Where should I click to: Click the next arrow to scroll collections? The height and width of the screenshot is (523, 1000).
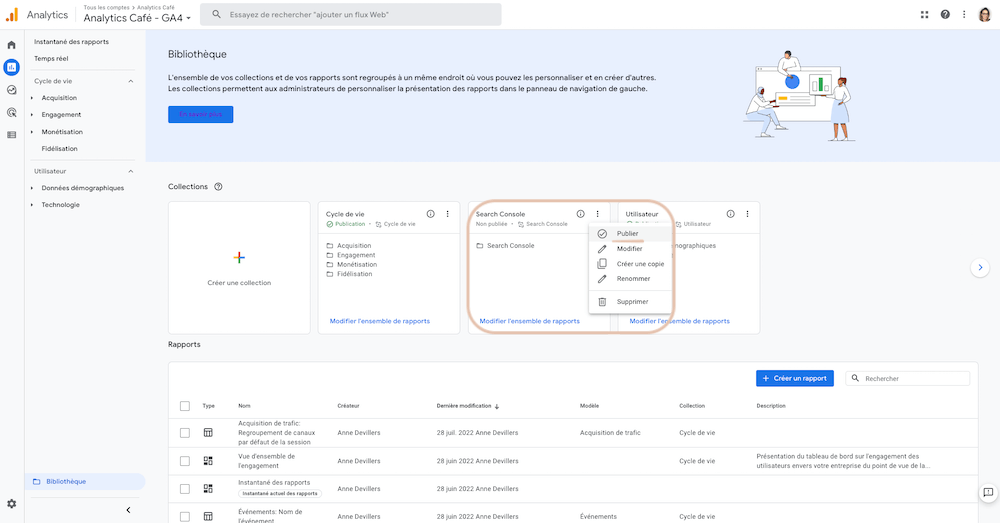(x=980, y=267)
